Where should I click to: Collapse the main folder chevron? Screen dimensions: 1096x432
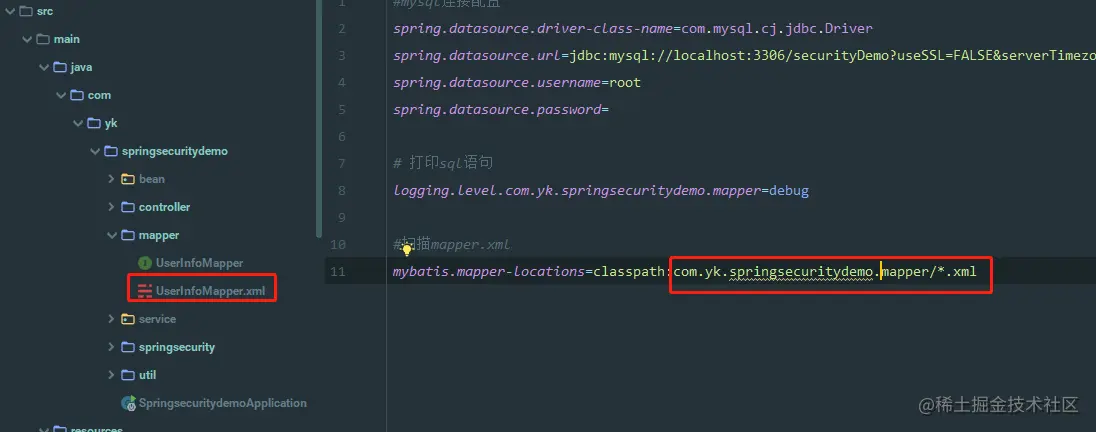pyautogui.click(x=26, y=39)
